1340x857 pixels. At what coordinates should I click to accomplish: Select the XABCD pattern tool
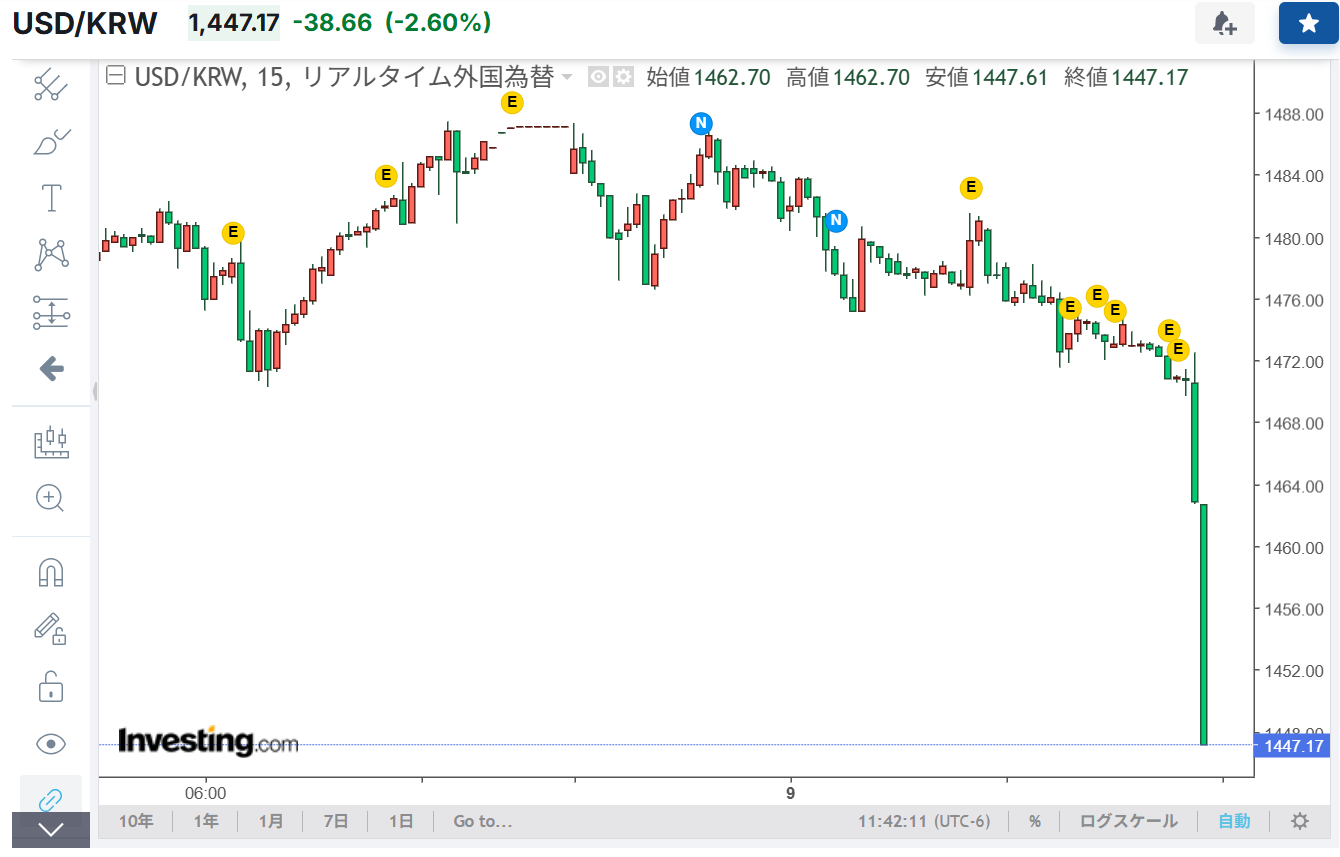(x=50, y=255)
